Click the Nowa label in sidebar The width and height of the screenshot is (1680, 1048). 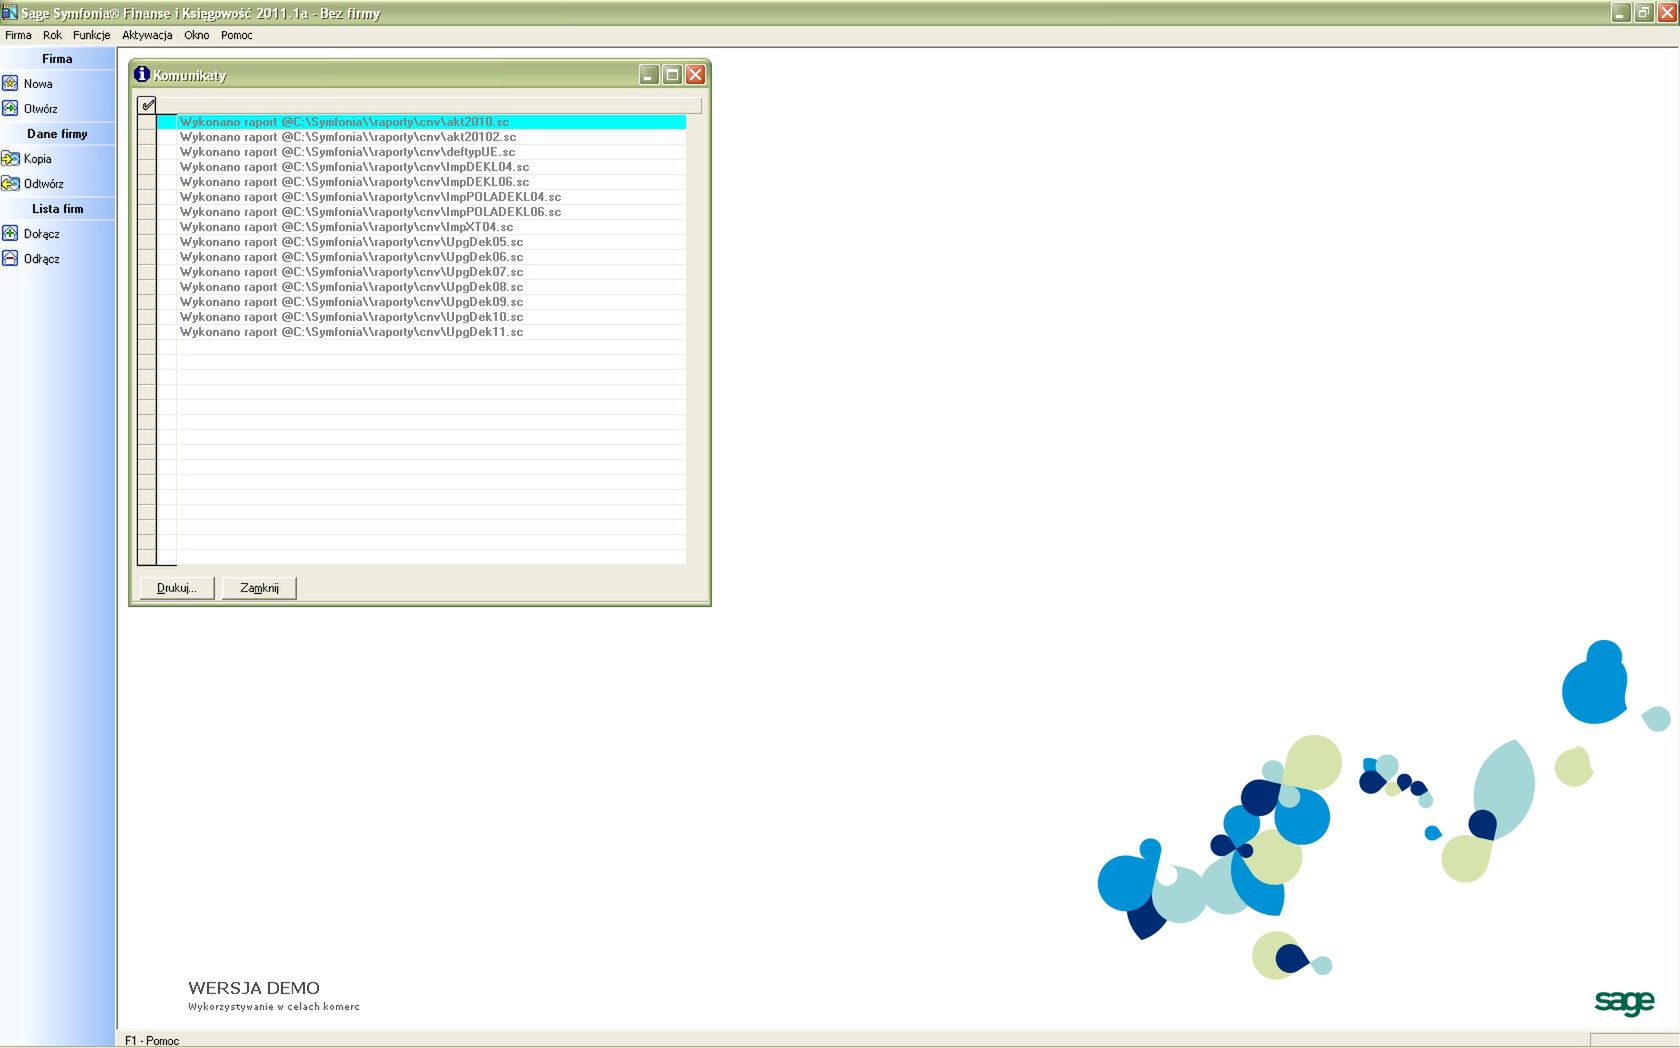tap(38, 84)
